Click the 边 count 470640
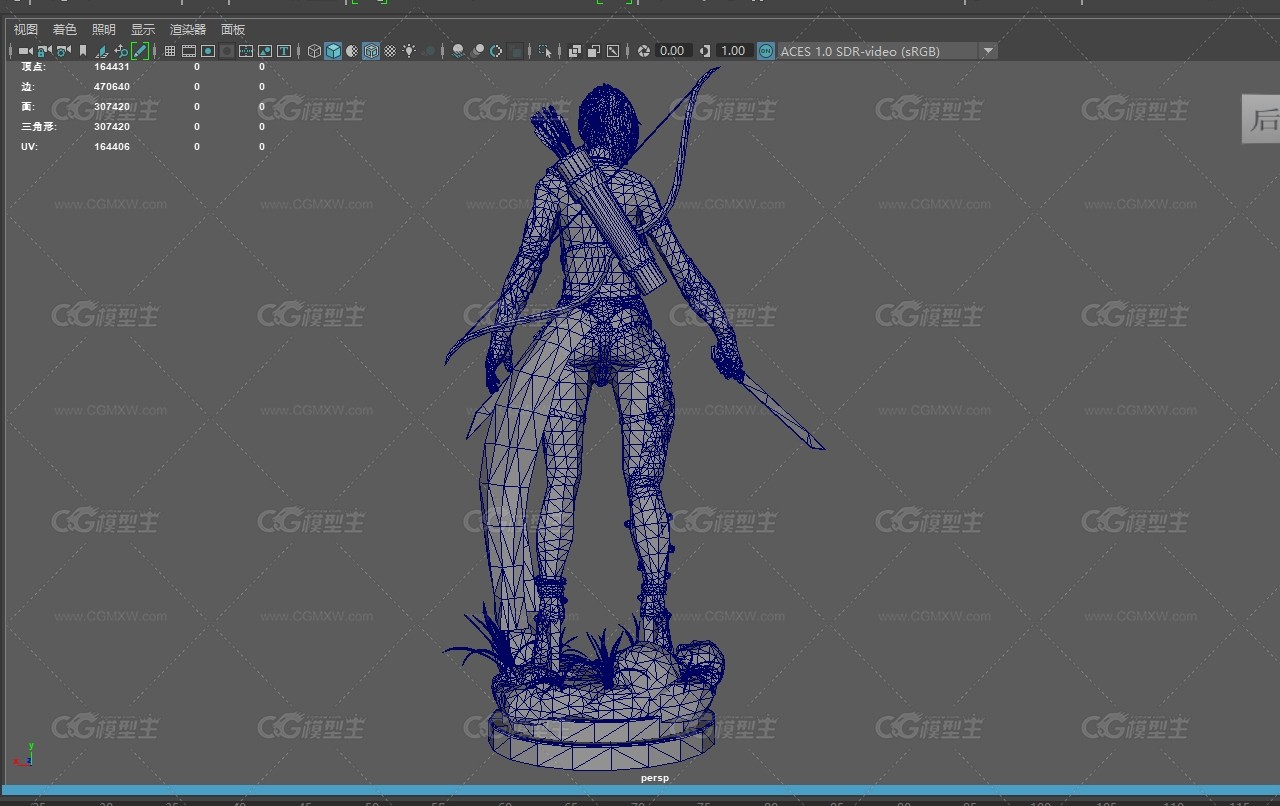1280x806 pixels. 112,87
